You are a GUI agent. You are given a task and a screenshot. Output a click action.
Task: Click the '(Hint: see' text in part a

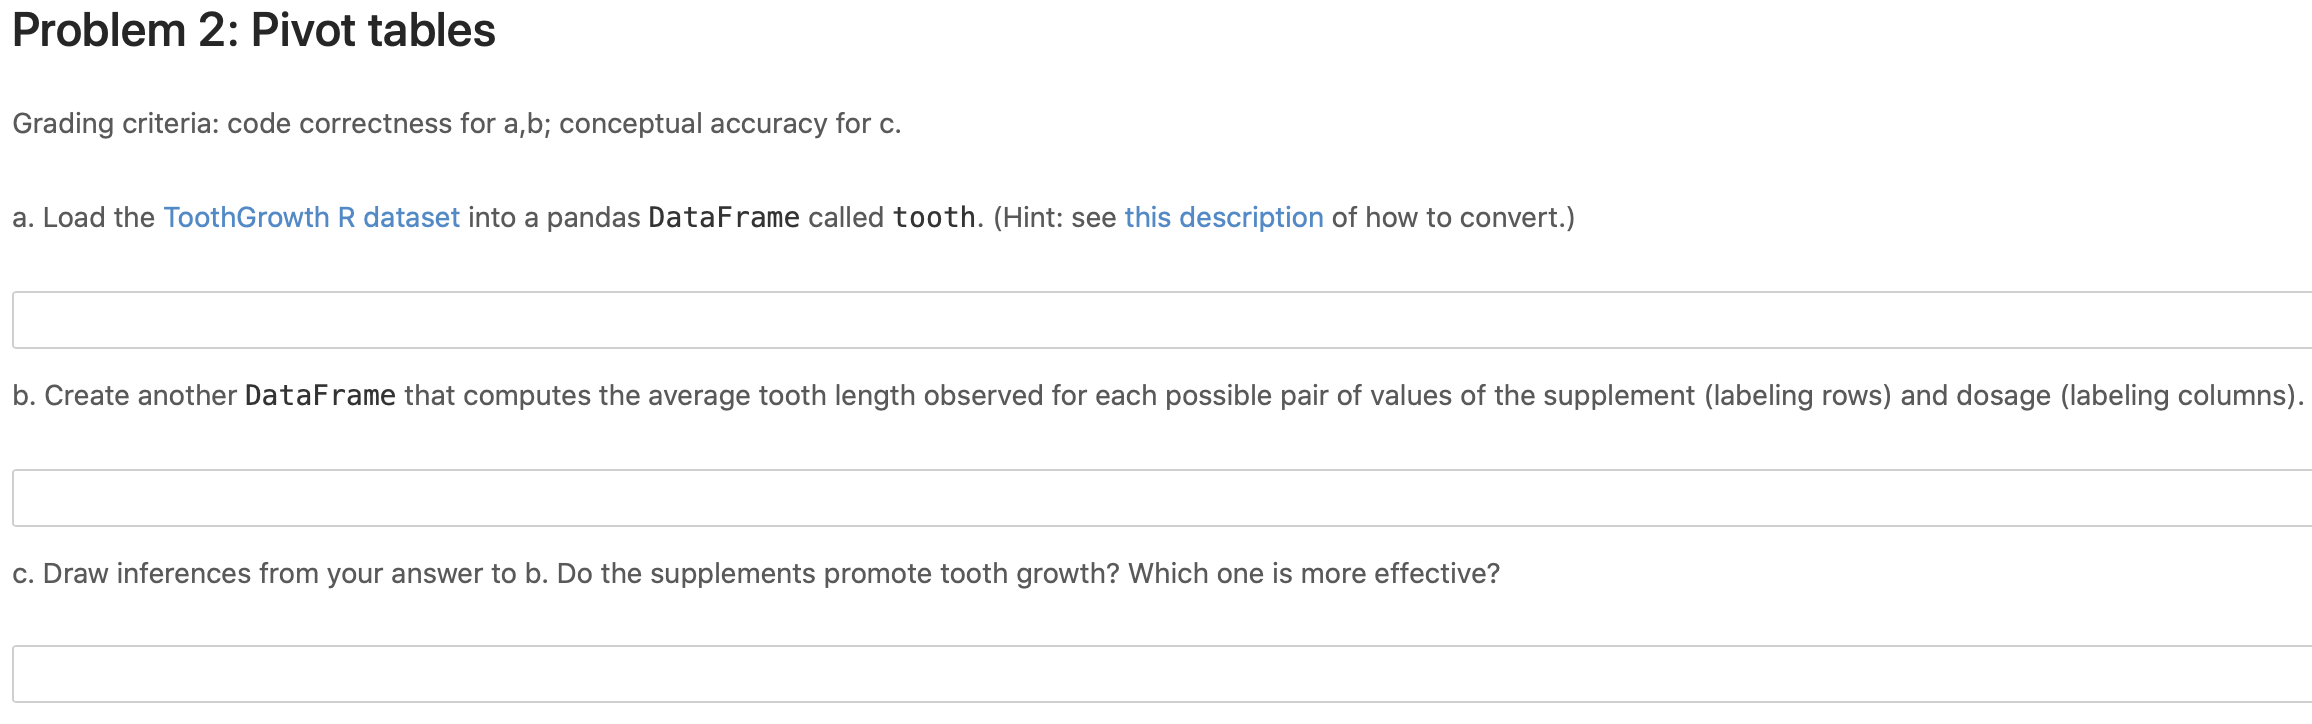coord(1054,217)
